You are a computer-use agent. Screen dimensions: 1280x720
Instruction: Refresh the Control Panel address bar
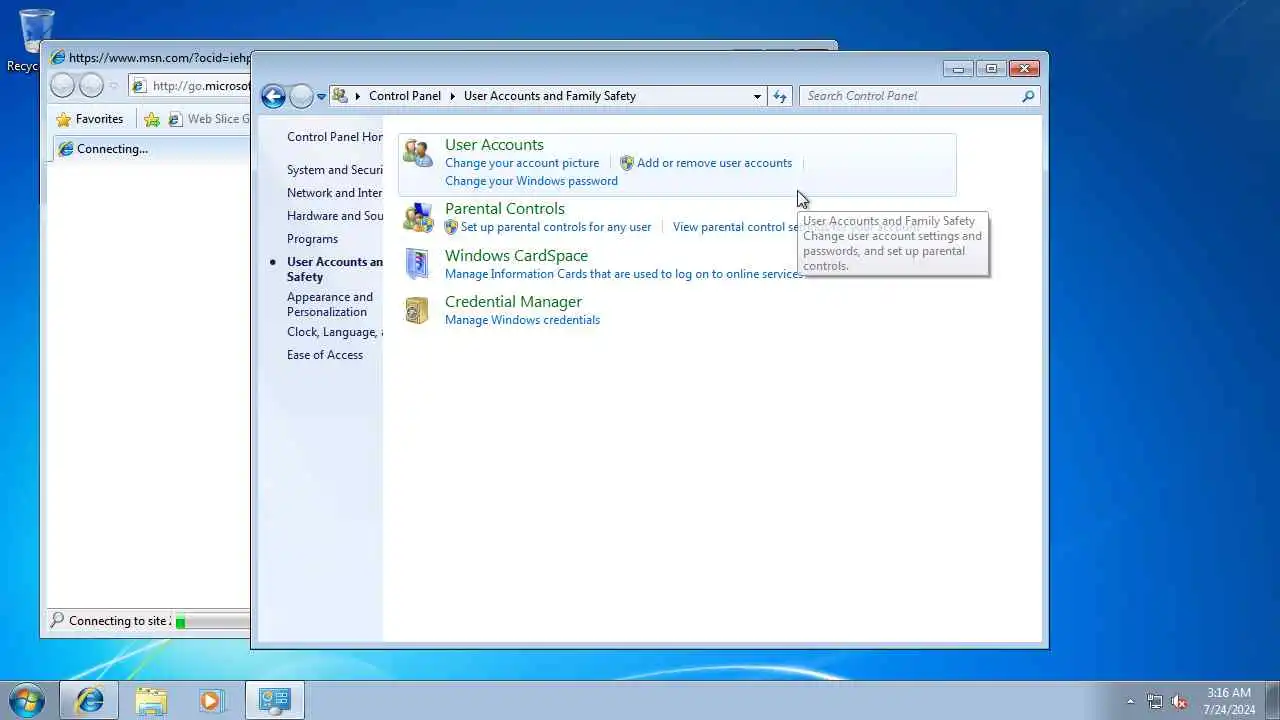780,96
